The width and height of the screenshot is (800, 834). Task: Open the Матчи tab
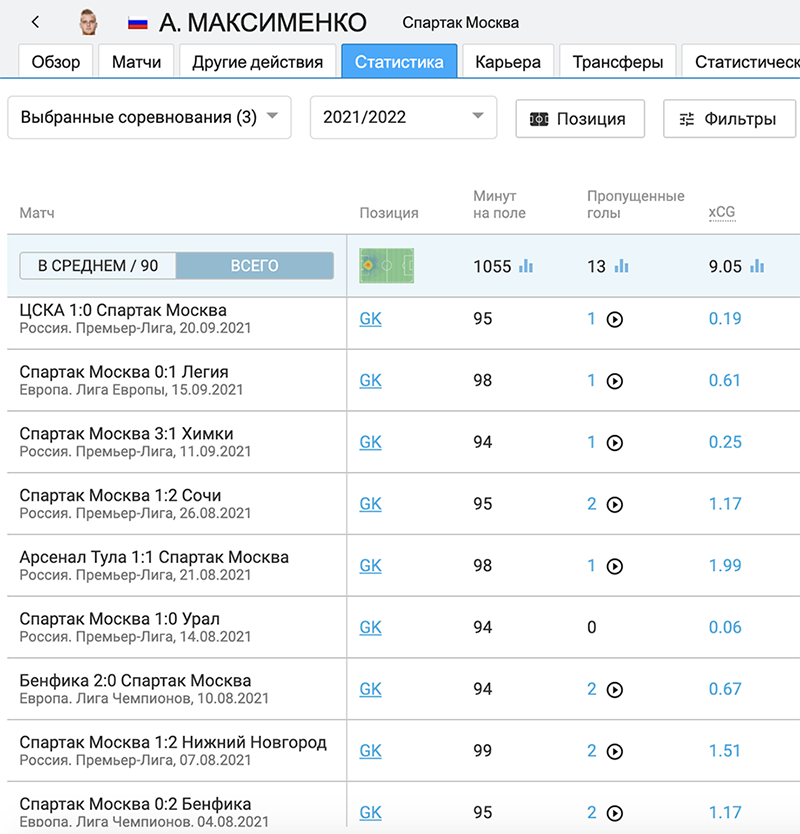point(136,62)
